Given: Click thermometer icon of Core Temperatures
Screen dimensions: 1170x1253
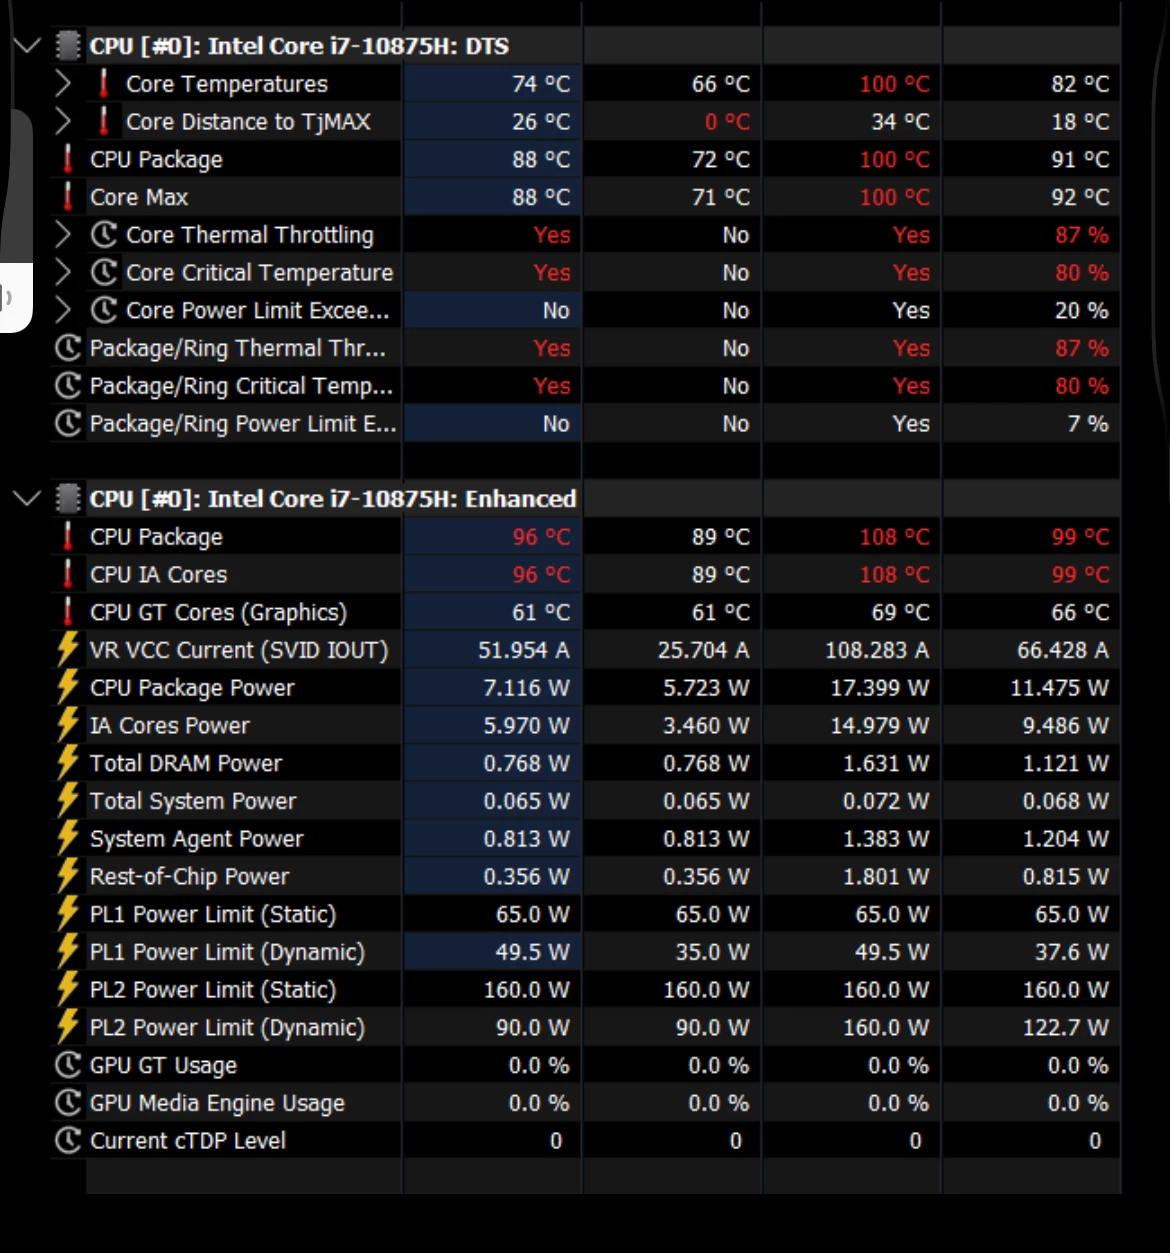Looking at the screenshot, I should 104,84.
